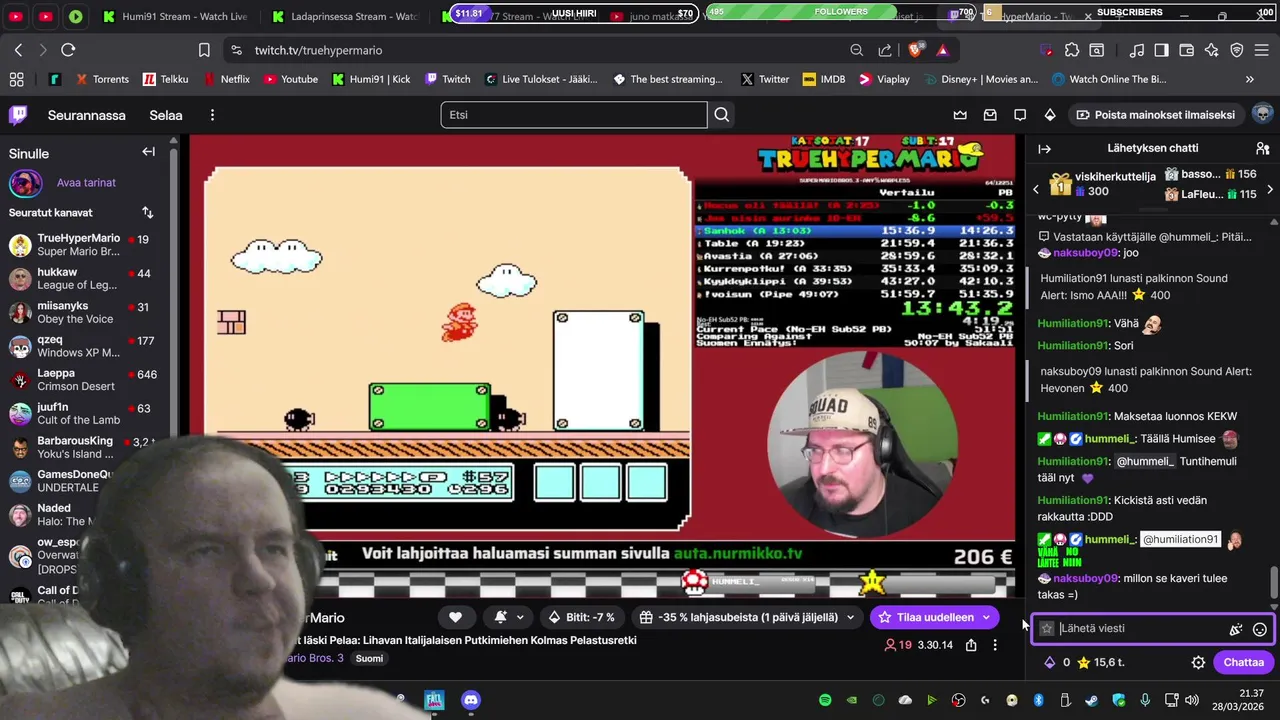Open Laeppa channel in sidebar
The image size is (1280, 720).
[x=84, y=380]
